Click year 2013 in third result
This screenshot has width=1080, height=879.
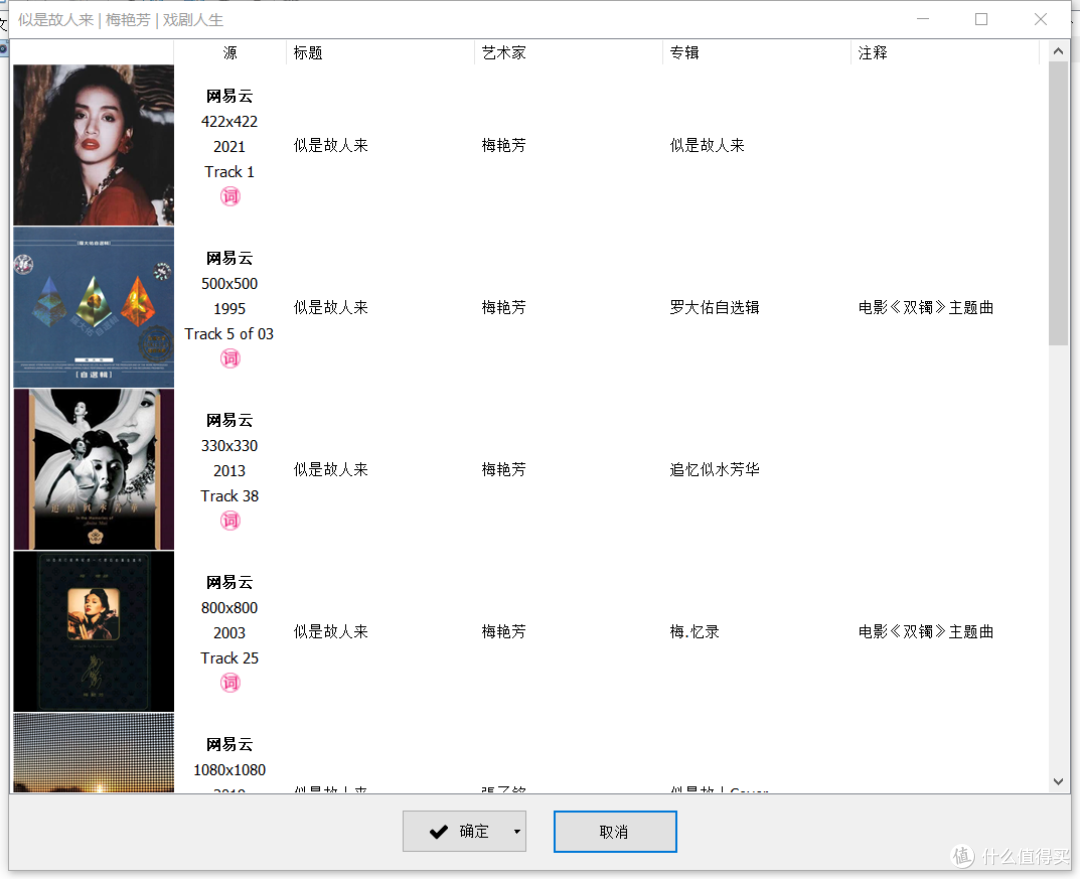pyautogui.click(x=229, y=470)
